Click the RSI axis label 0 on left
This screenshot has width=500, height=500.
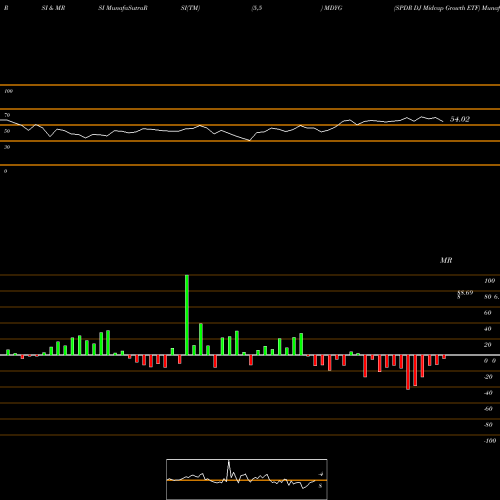coord(5,171)
